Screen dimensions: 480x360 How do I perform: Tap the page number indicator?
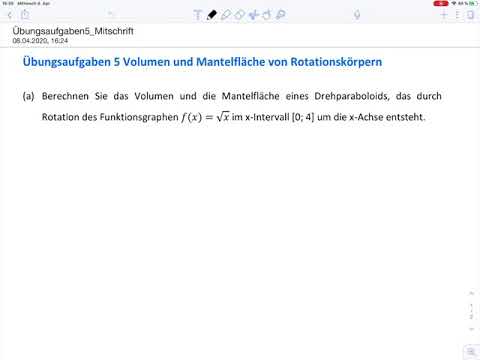471,311
